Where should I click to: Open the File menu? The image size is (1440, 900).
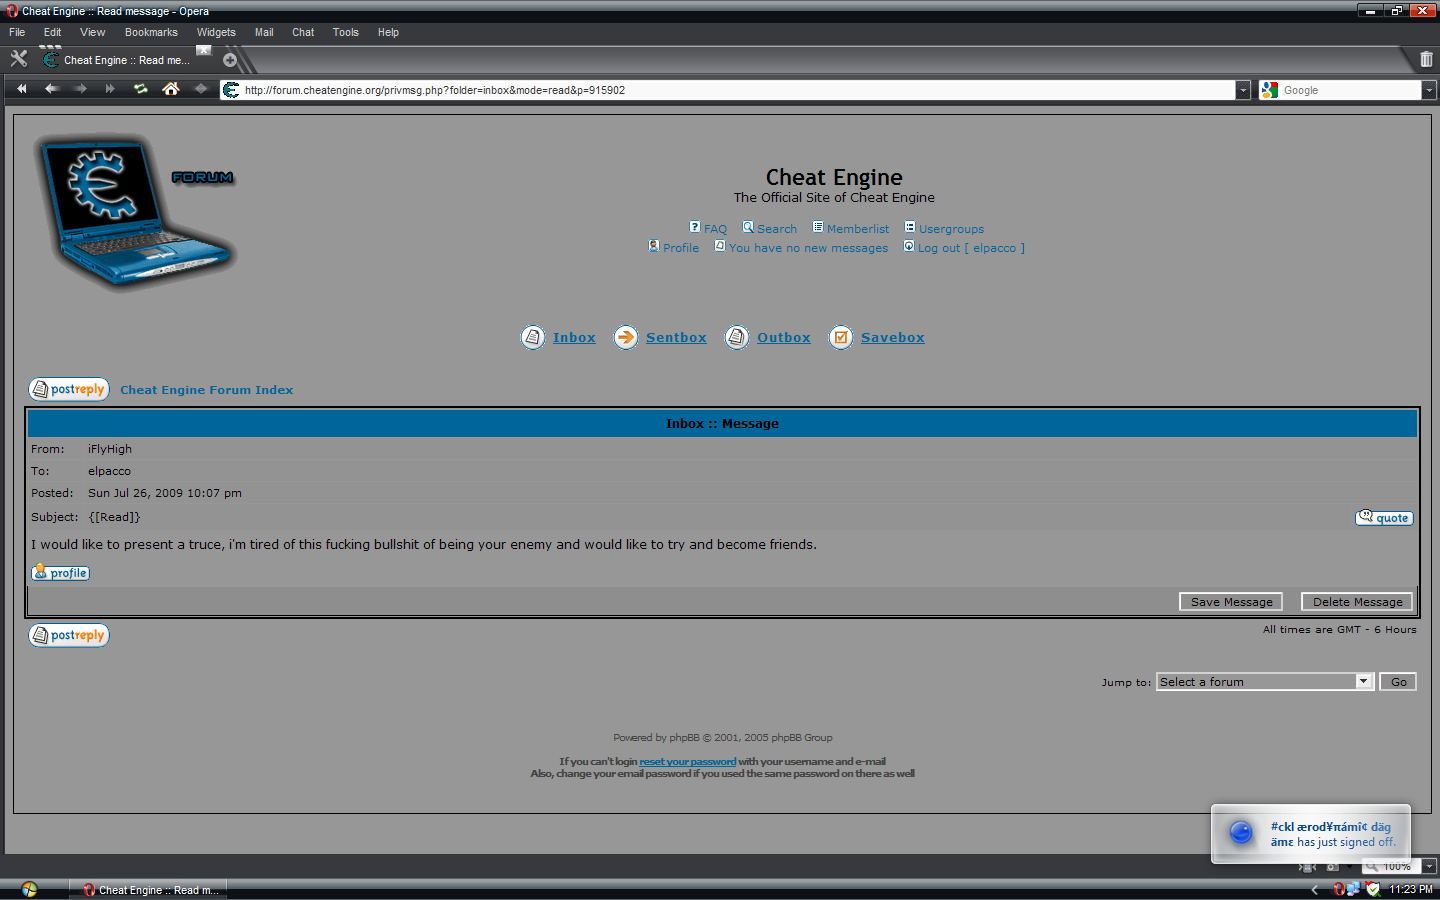click(17, 32)
